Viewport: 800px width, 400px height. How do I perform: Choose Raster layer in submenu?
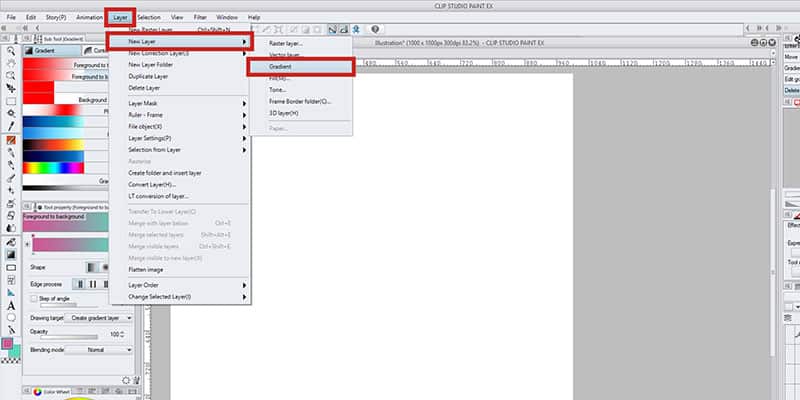[301, 43]
